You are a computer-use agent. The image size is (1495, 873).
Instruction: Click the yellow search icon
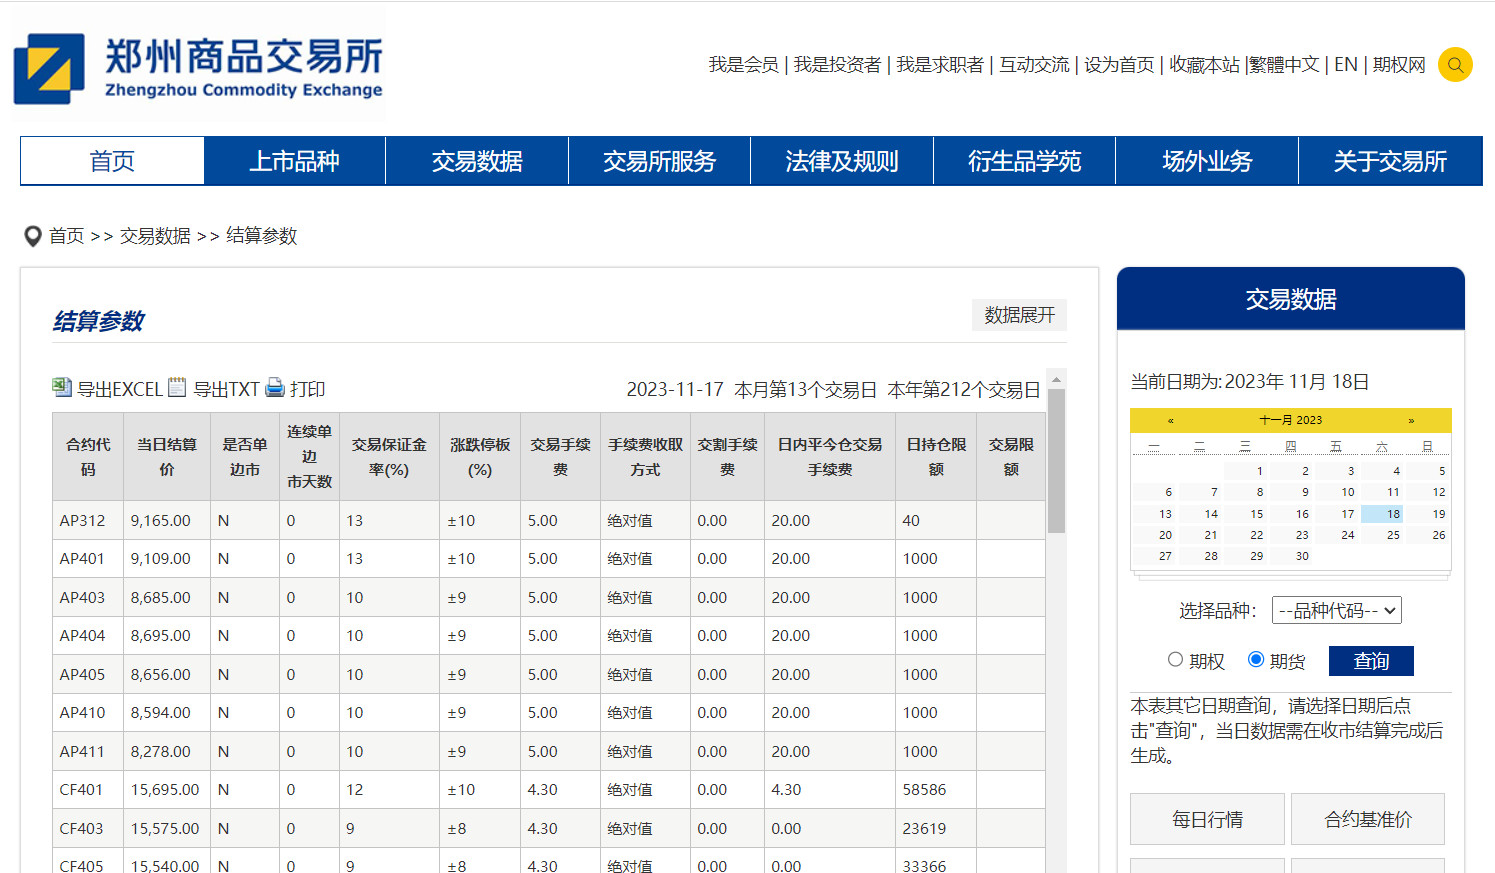(1455, 65)
